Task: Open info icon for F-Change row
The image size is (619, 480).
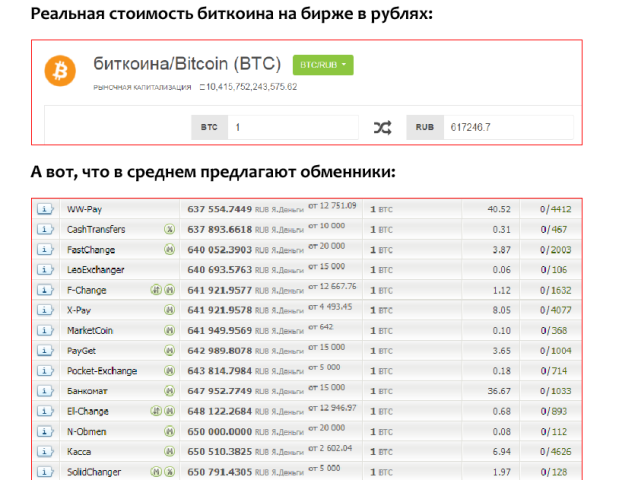Action: pyautogui.click(x=45, y=290)
